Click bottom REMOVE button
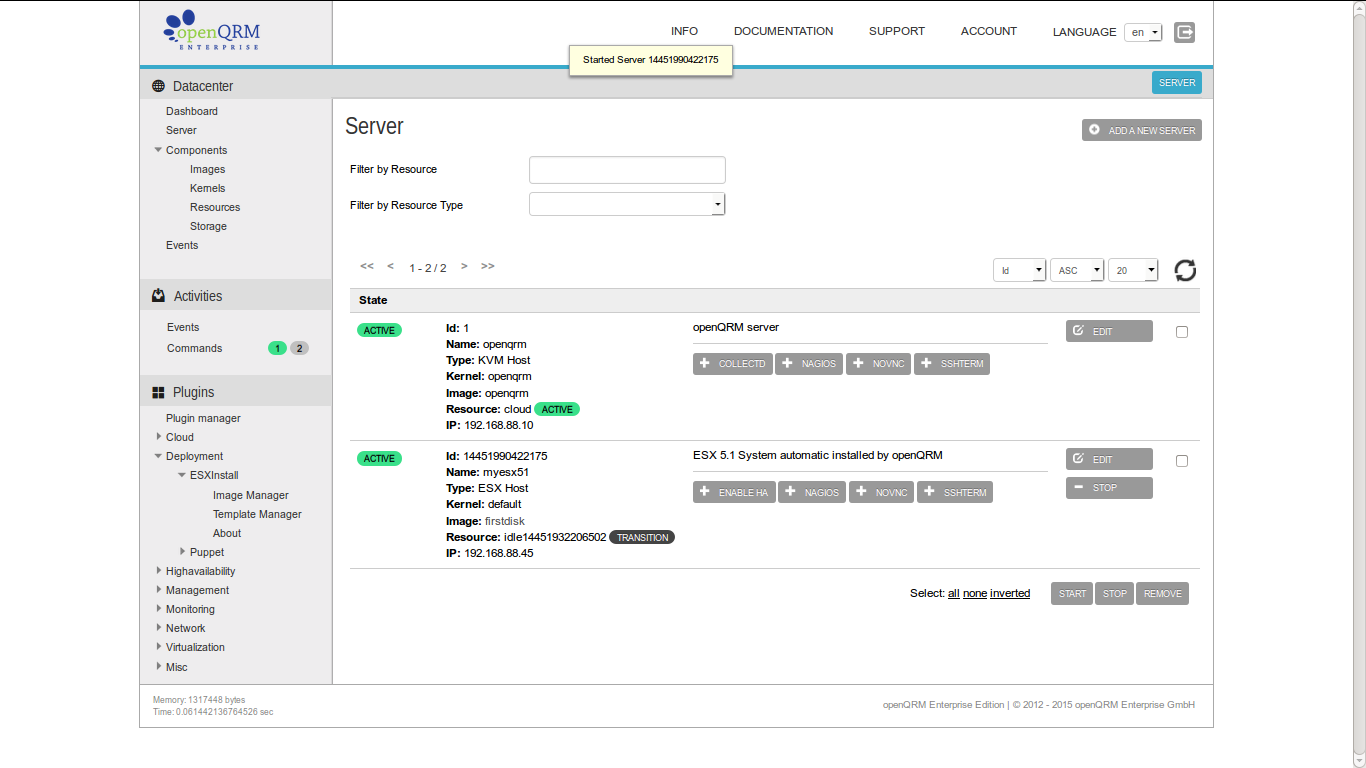Image resolution: width=1366 pixels, height=768 pixels. point(1162,594)
